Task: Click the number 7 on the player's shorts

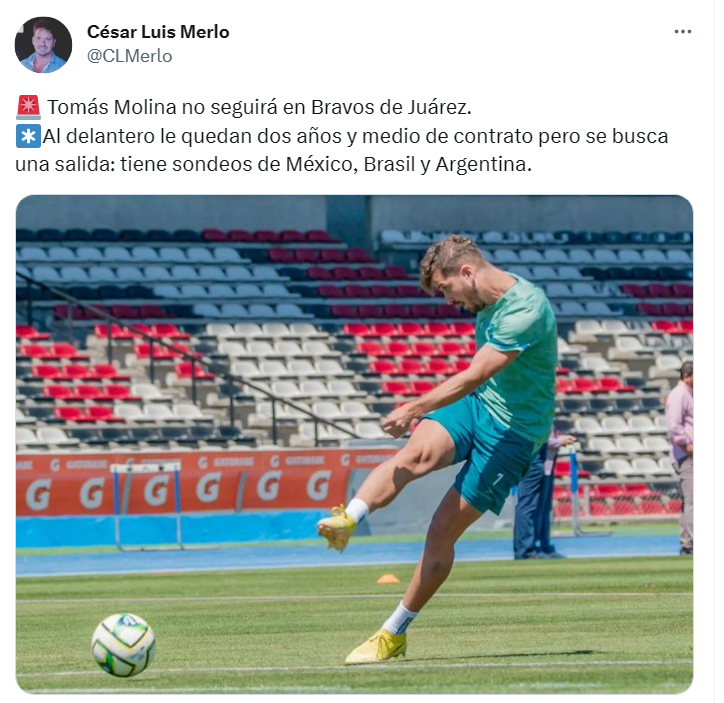Action: tap(497, 479)
